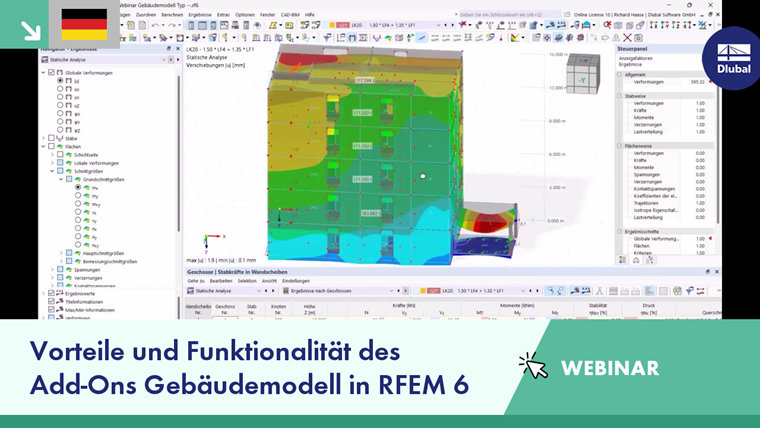Open the Ergebnisse nach Geschossen dropdown

click(x=391, y=291)
